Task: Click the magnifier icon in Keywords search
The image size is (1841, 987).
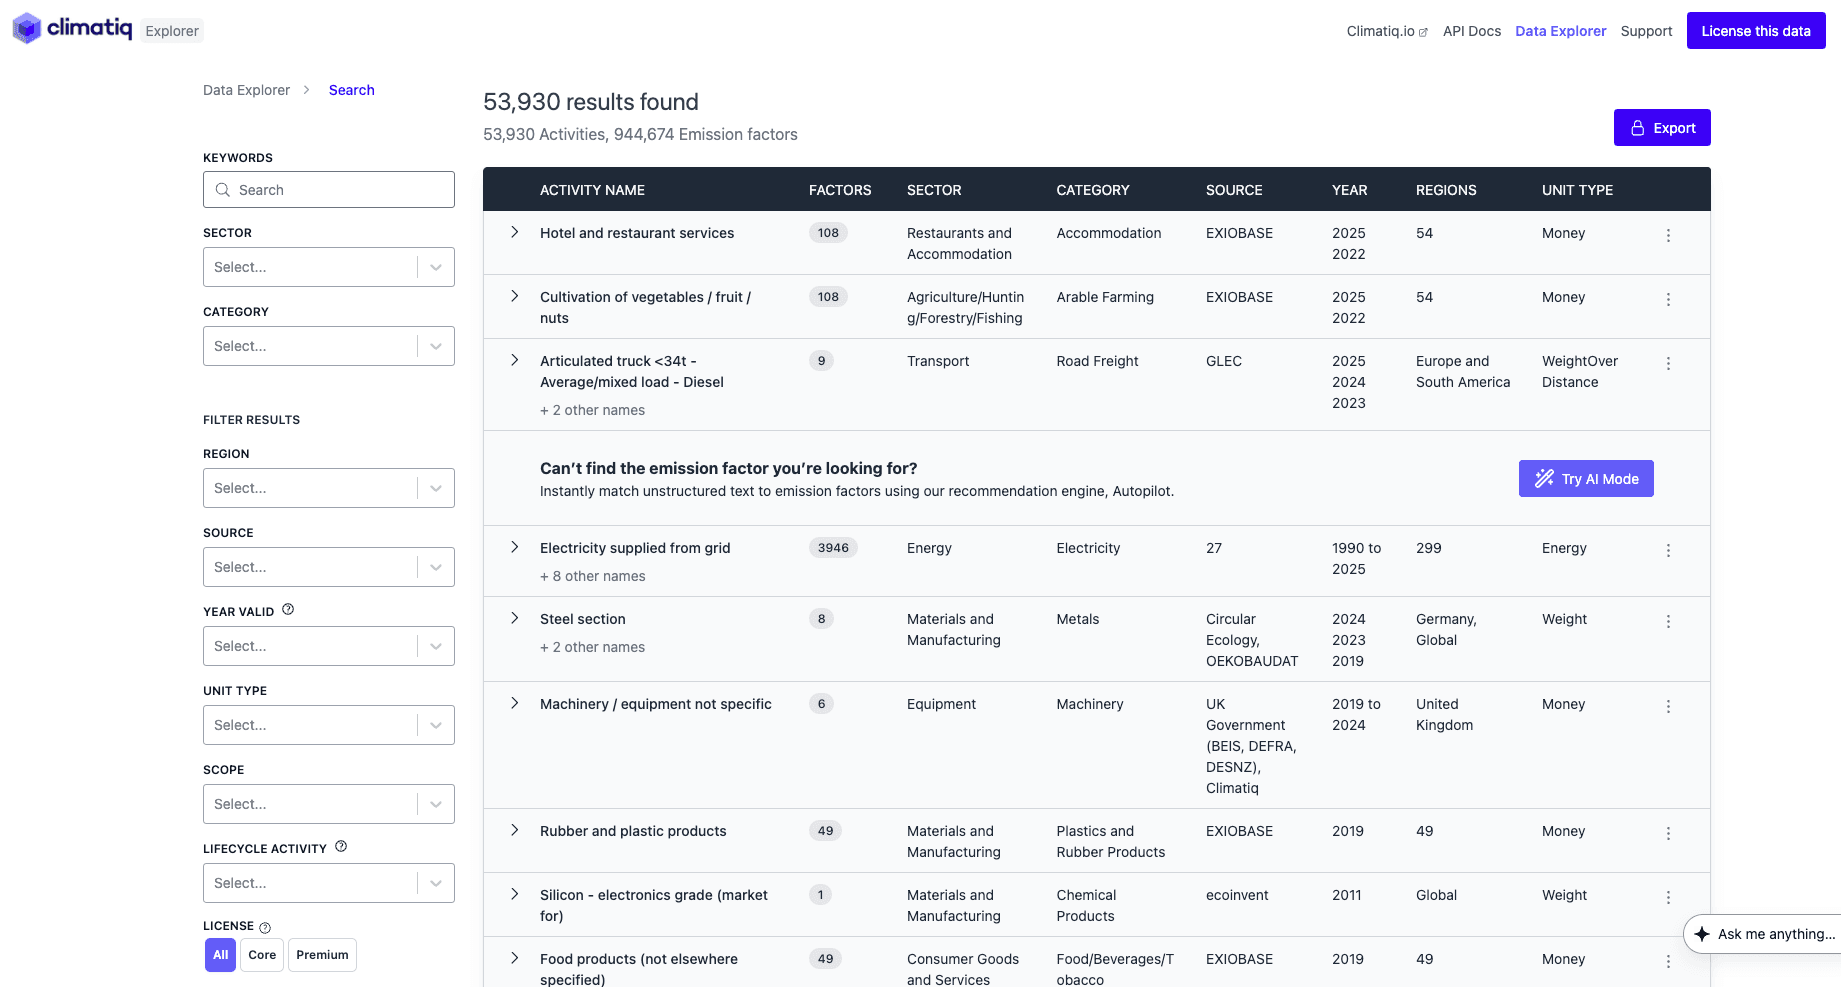Action: pos(223,190)
